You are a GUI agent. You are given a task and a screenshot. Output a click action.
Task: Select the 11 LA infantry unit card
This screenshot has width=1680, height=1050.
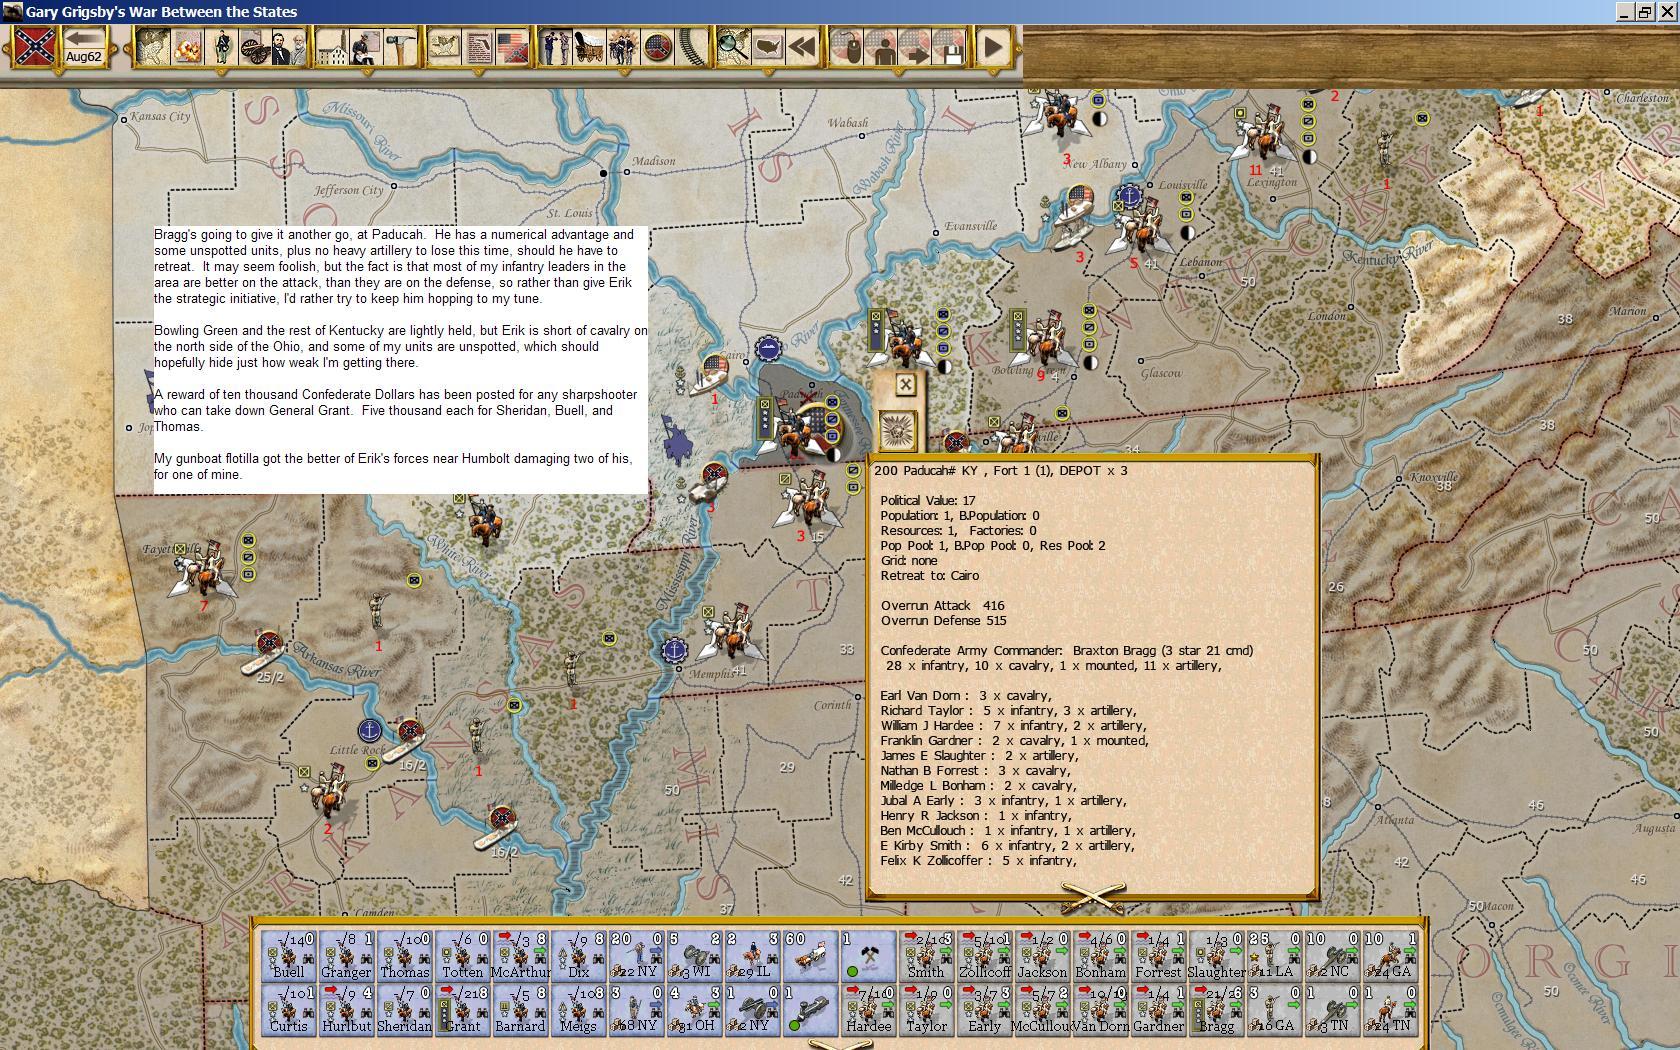click(x=1274, y=955)
